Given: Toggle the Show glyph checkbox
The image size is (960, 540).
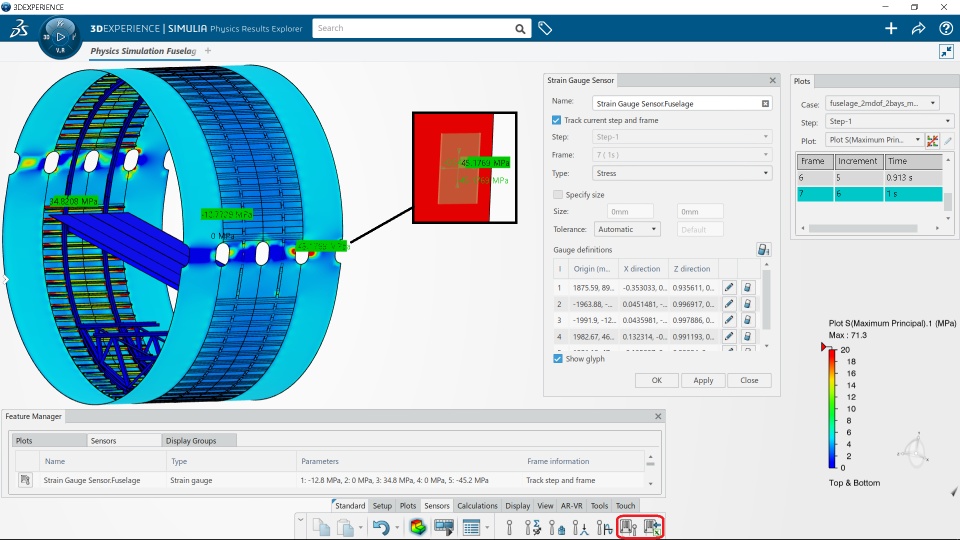Looking at the screenshot, I should point(558,359).
